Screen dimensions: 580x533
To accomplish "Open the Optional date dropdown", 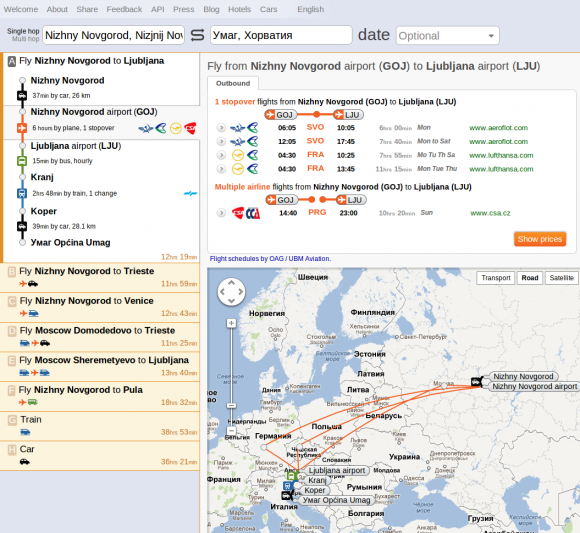I will point(448,36).
